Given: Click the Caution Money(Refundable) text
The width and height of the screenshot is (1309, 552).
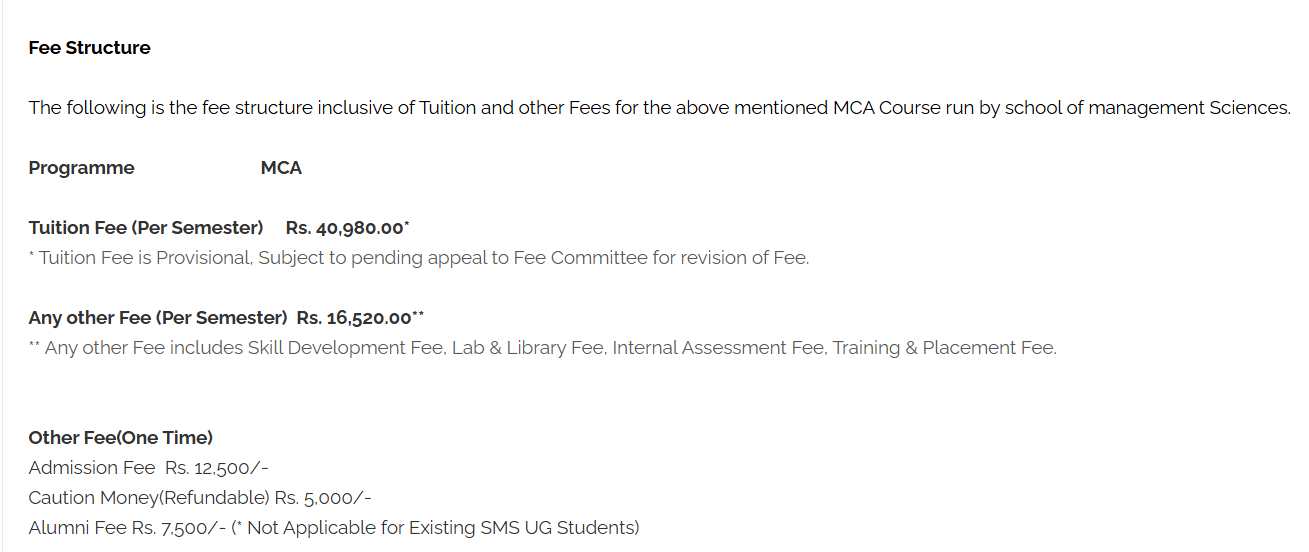Looking at the screenshot, I should point(149,498).
